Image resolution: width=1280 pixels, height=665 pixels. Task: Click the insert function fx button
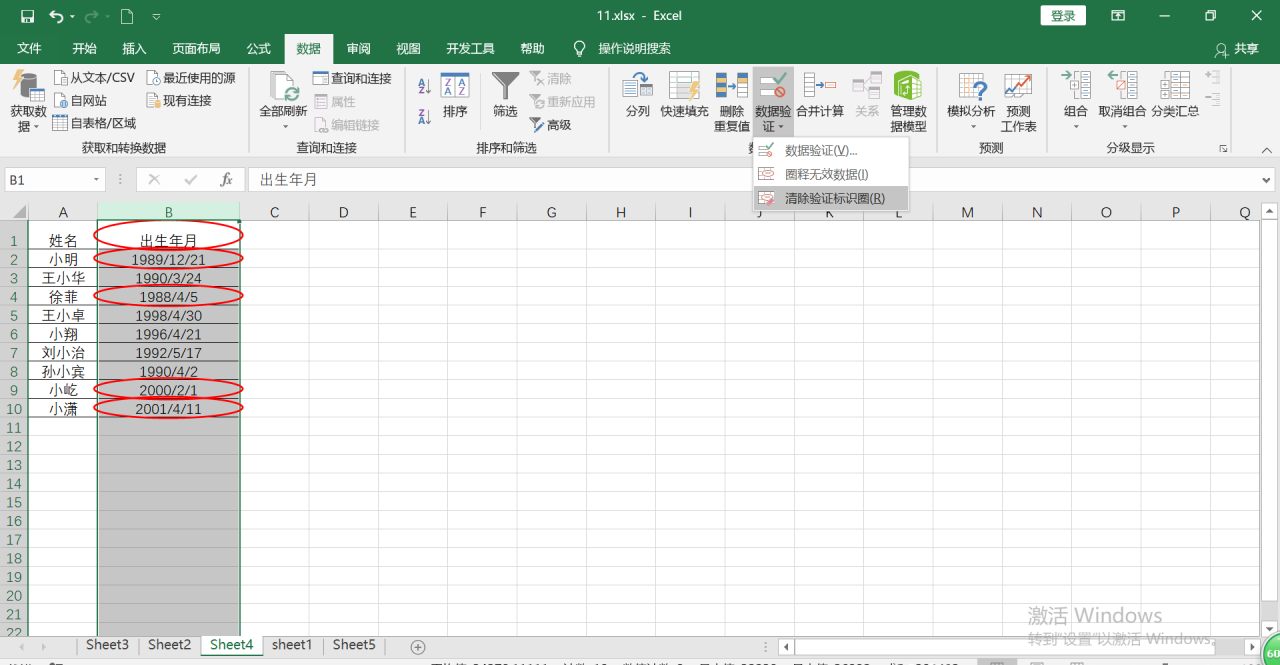[x=227, y=180]
